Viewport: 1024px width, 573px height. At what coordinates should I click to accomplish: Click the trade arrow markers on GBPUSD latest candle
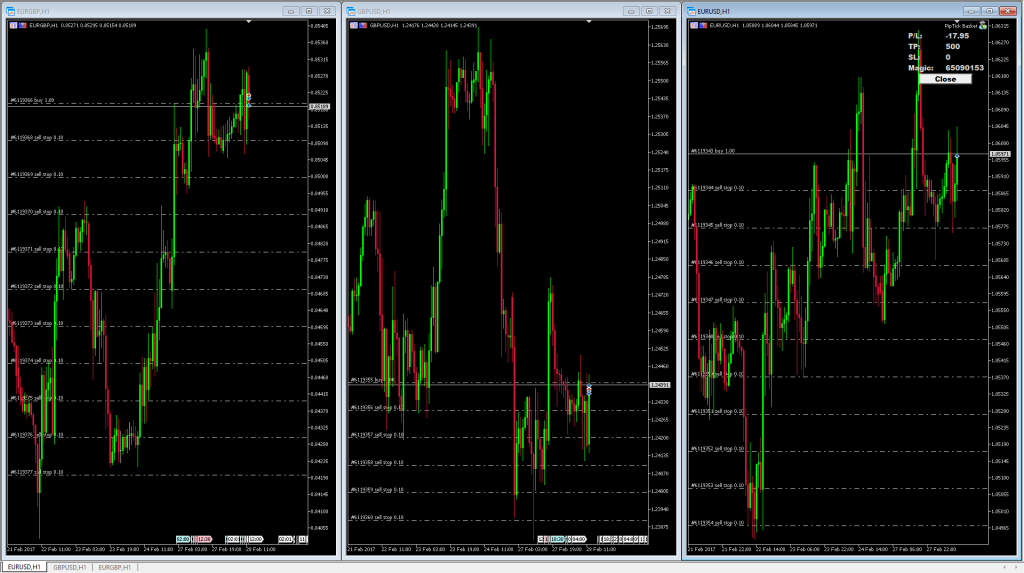click(589, 389)
